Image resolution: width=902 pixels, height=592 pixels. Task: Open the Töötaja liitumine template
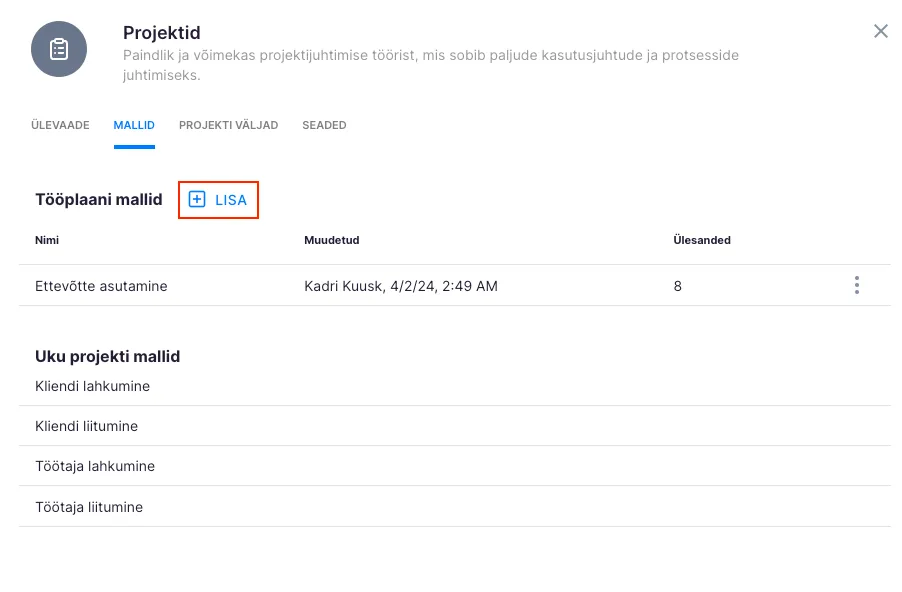(x=89, y=507)
